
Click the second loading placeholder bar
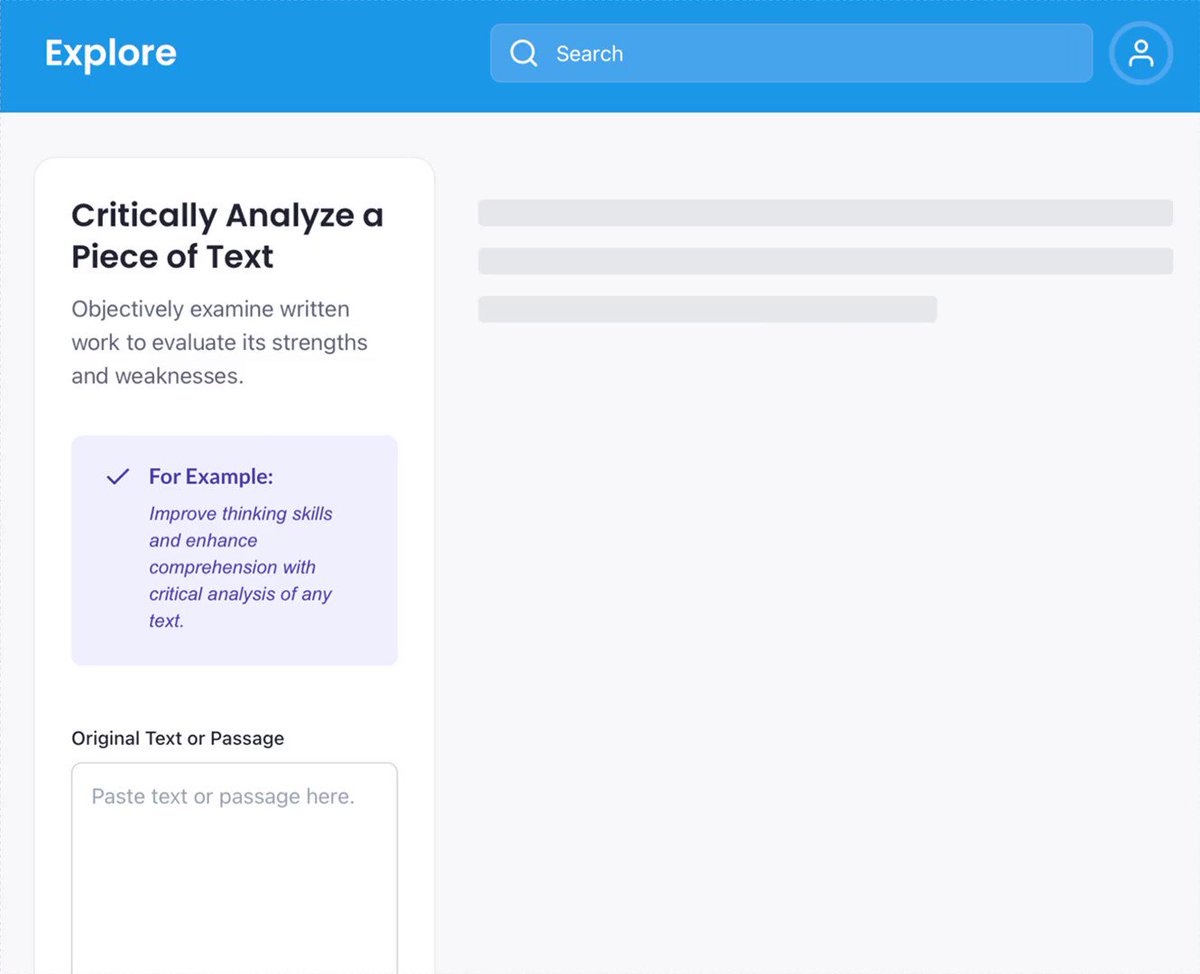[x=825, y=261]
